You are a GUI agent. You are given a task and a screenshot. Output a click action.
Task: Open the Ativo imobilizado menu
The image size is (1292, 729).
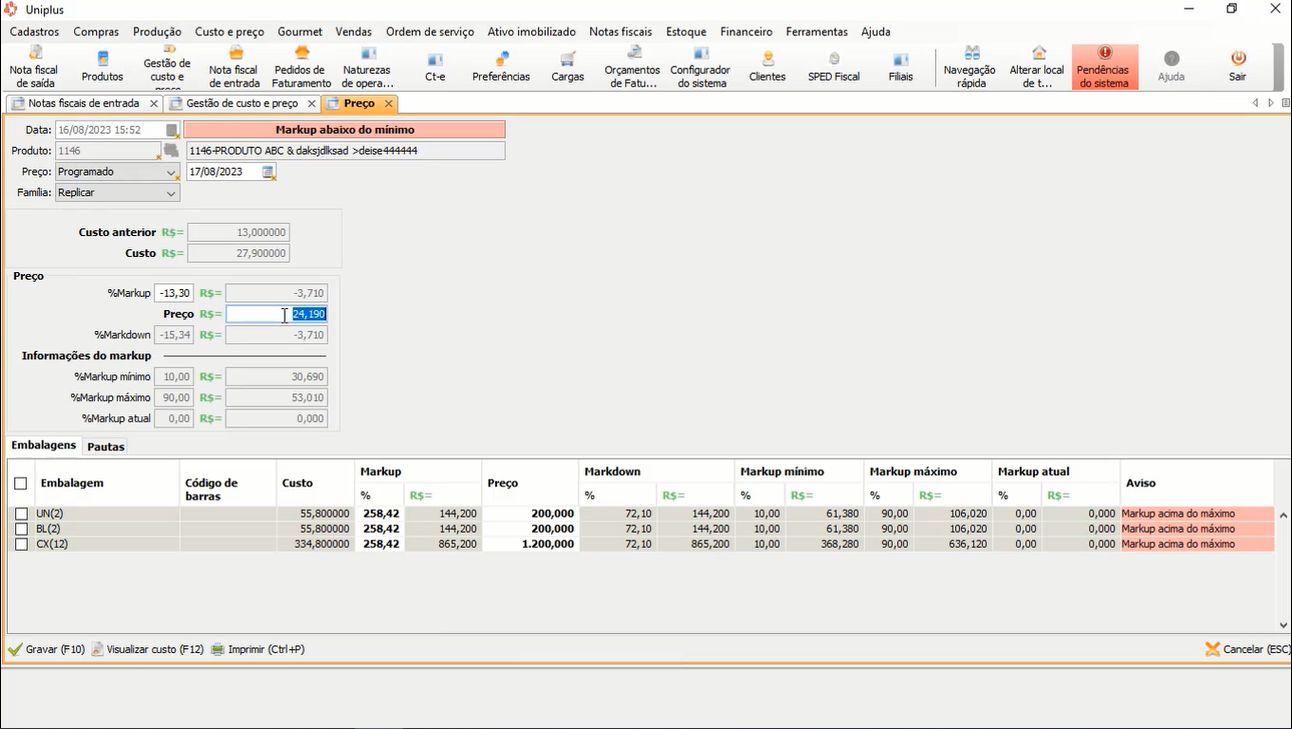531,32
